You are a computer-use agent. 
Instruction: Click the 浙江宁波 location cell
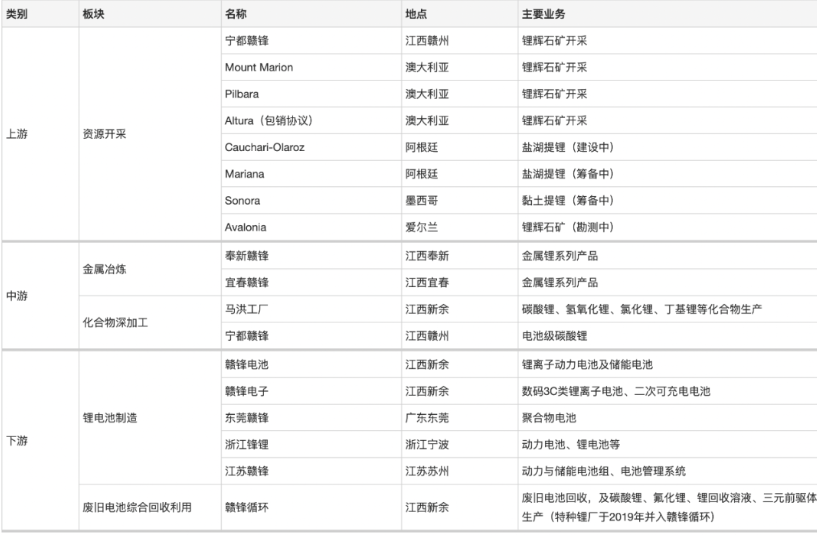(x=427, y=444)
